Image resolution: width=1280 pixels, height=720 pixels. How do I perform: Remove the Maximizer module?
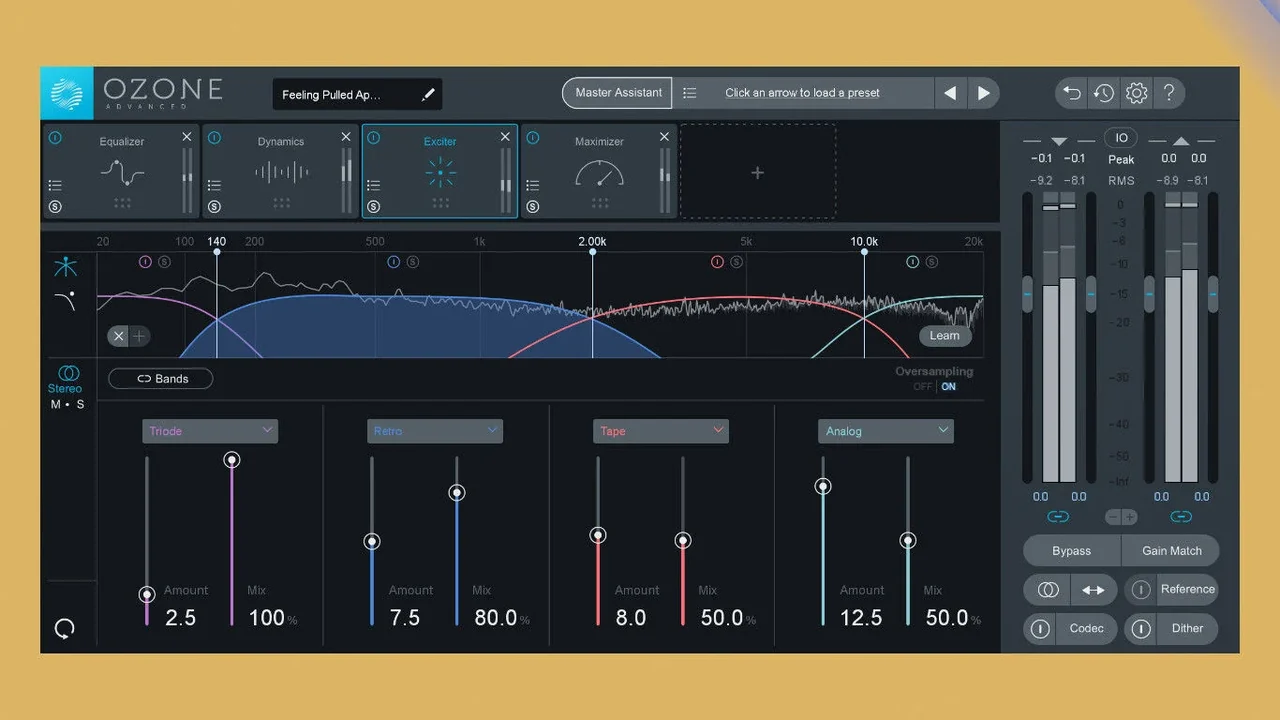(664, 137)
